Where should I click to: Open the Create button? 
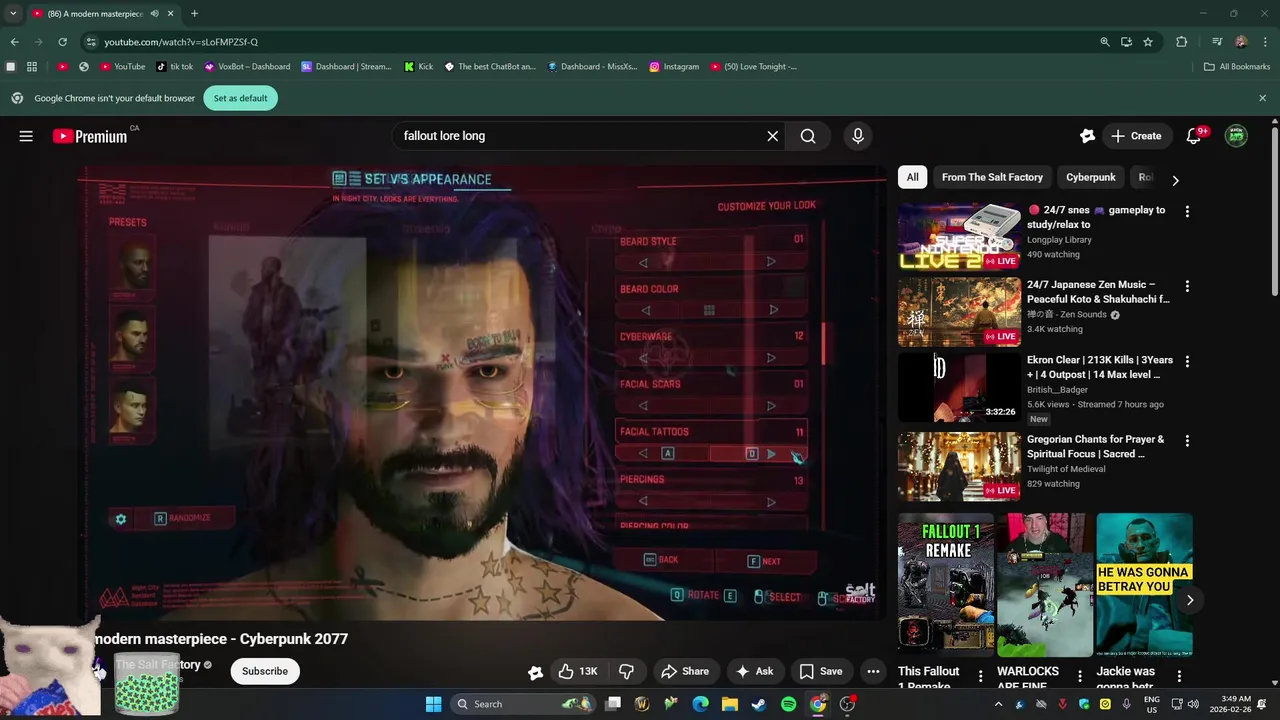point(1137,136)
